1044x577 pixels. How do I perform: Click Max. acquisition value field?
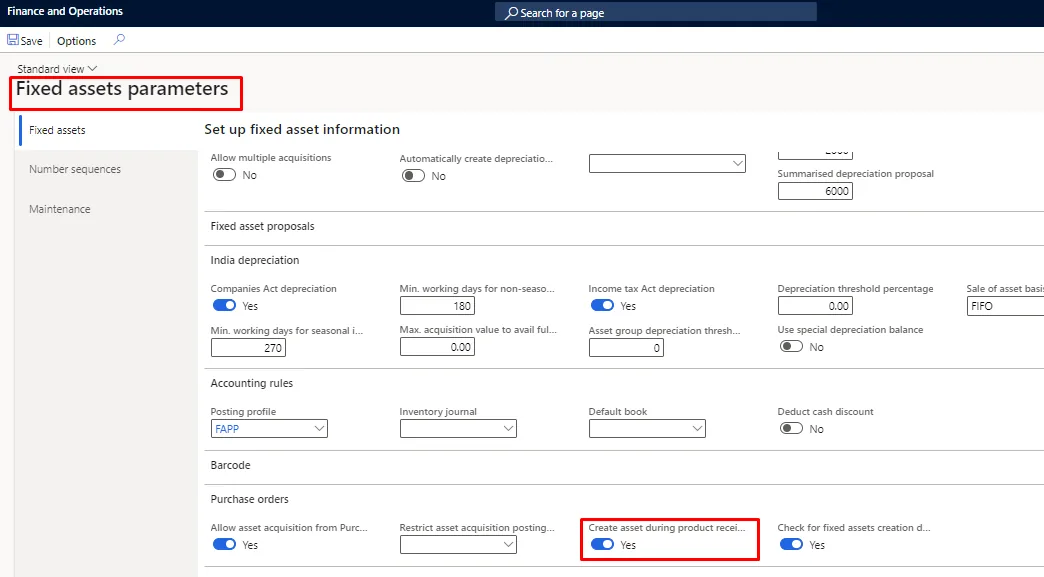pyautogui.click(x=437, y=347)
